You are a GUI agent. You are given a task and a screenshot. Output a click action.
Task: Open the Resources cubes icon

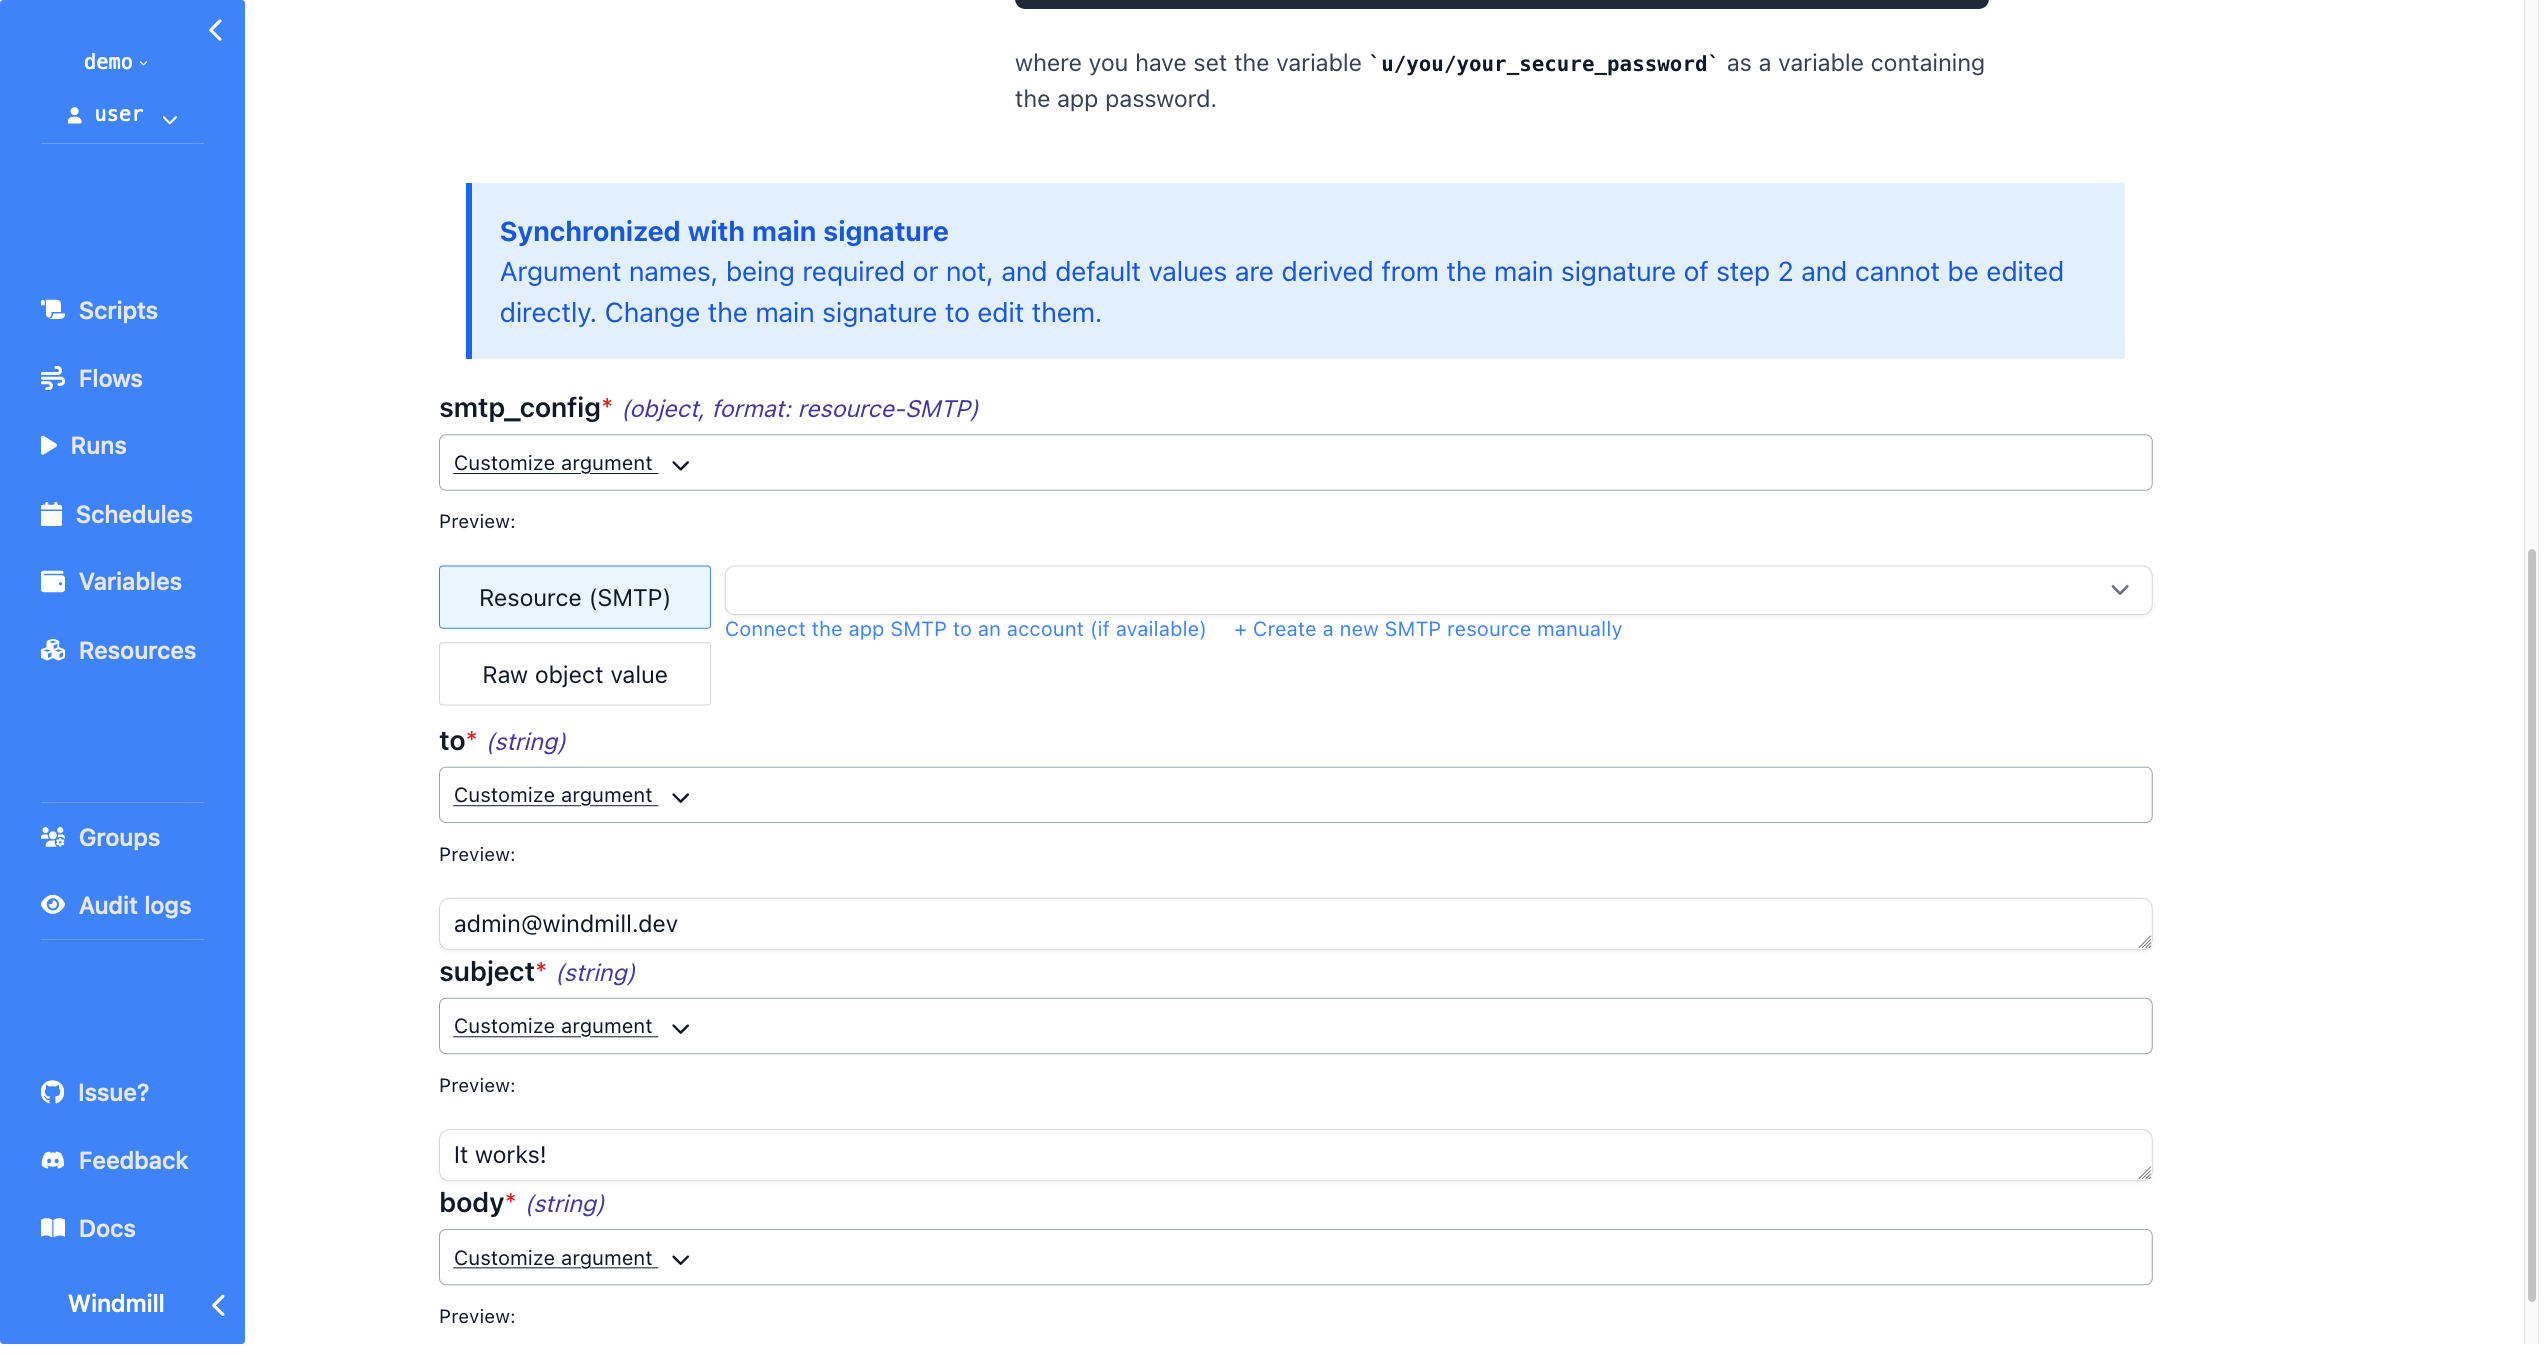pyautogui.click(x=53, y=650)
